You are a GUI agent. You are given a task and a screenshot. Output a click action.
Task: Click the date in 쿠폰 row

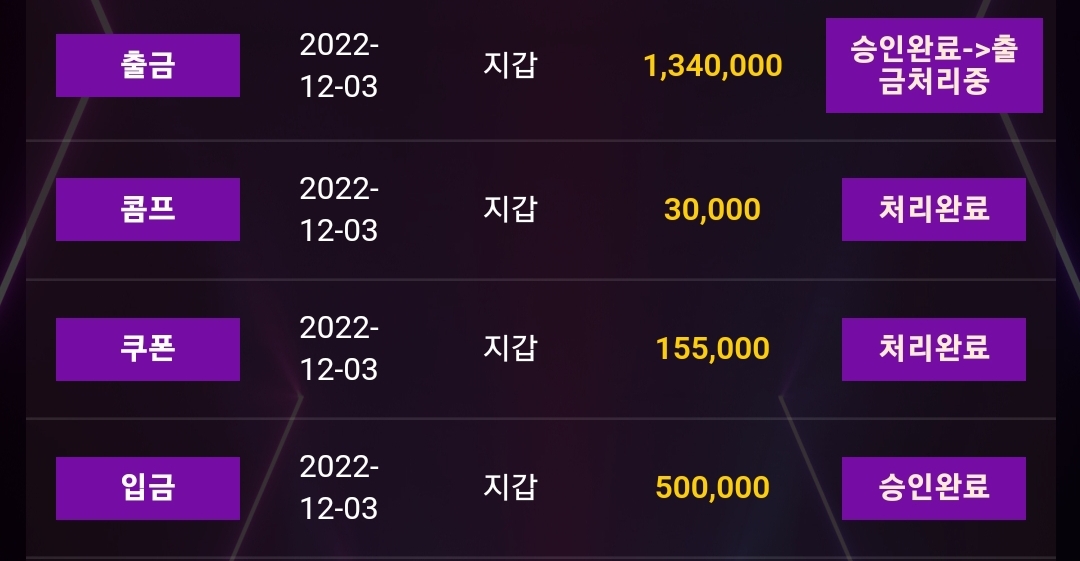(339, 349)
